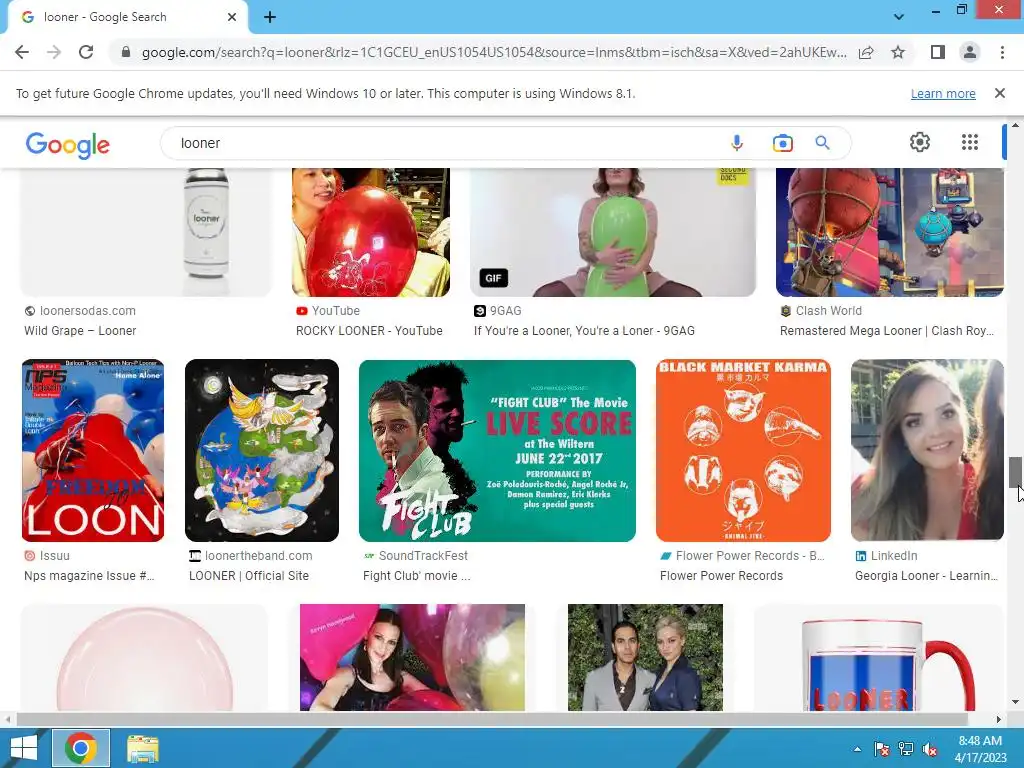Open the 9GAG GIF green balloon image

coord(613,232)
